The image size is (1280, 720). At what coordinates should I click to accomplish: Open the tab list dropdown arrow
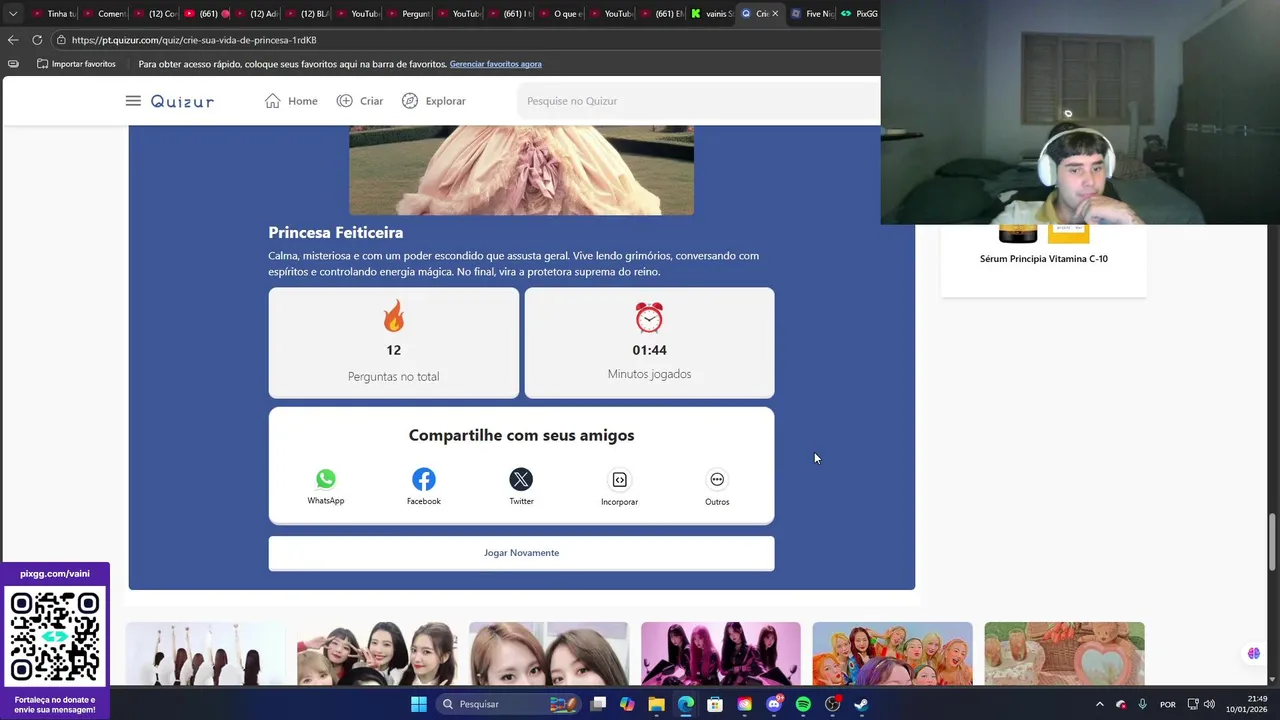(x=13, y=14)
